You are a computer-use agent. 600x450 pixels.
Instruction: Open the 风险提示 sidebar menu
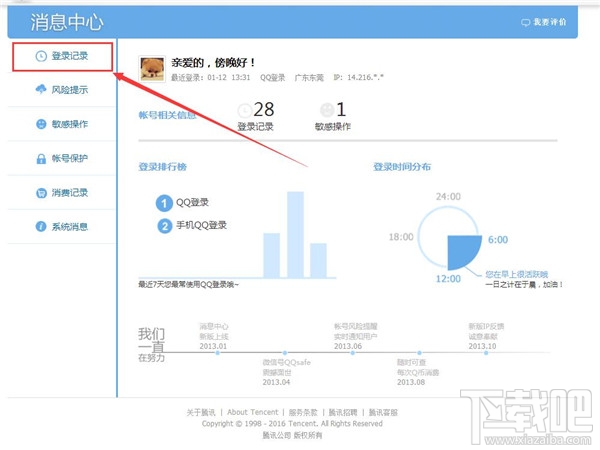[62, 90]
